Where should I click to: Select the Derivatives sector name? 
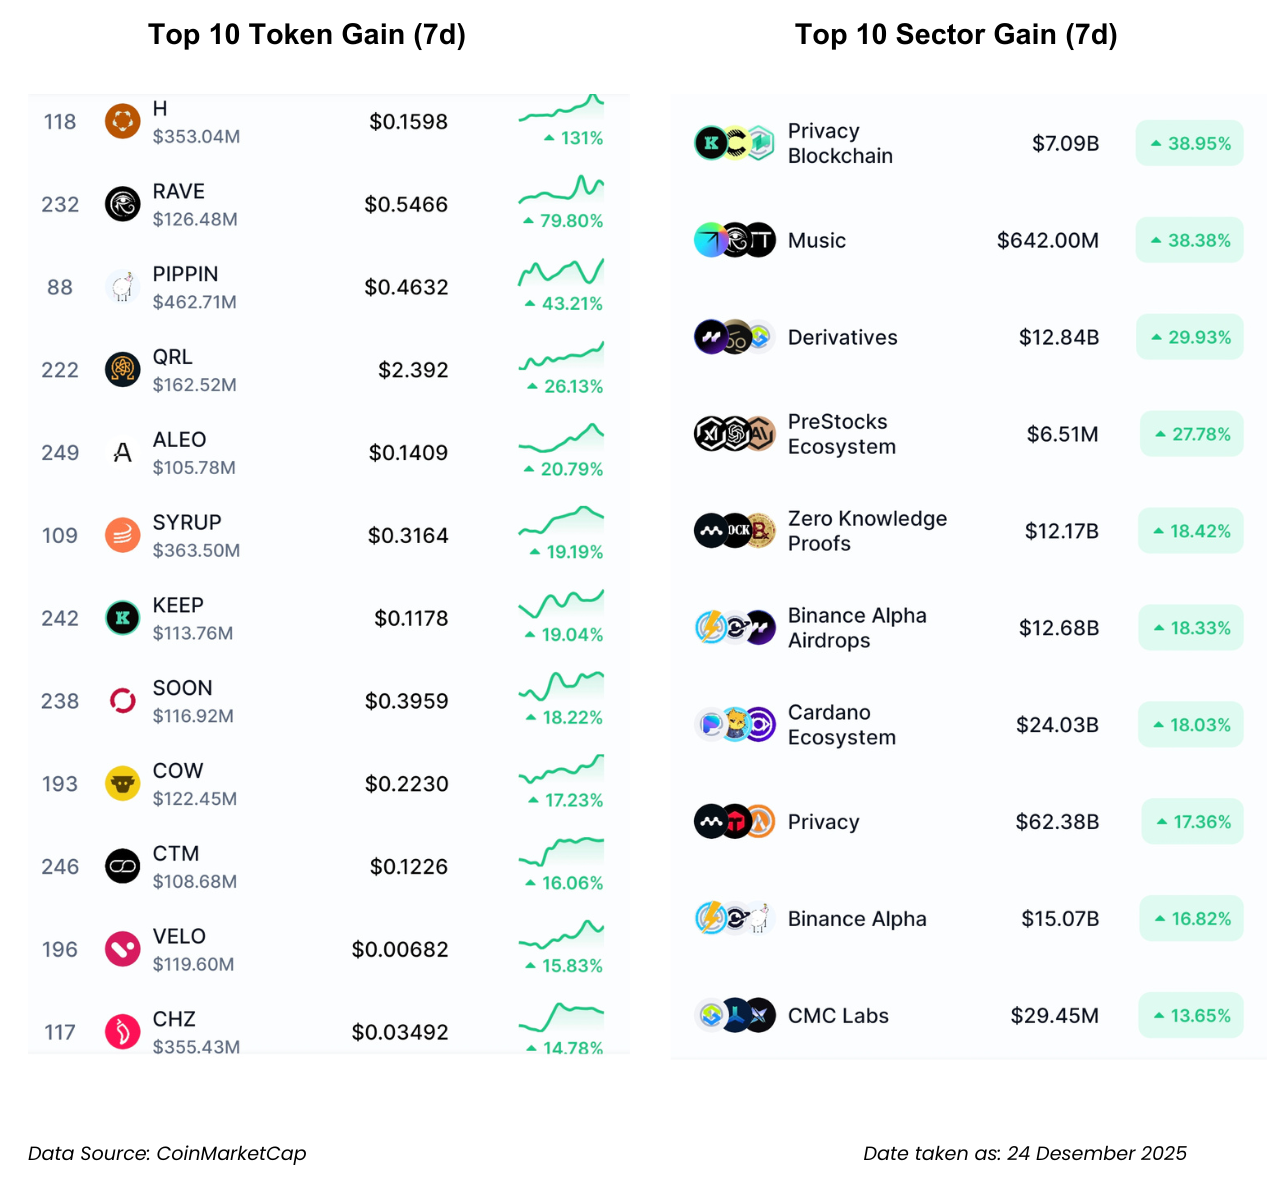pyautogui.click(x=842, y=338)
